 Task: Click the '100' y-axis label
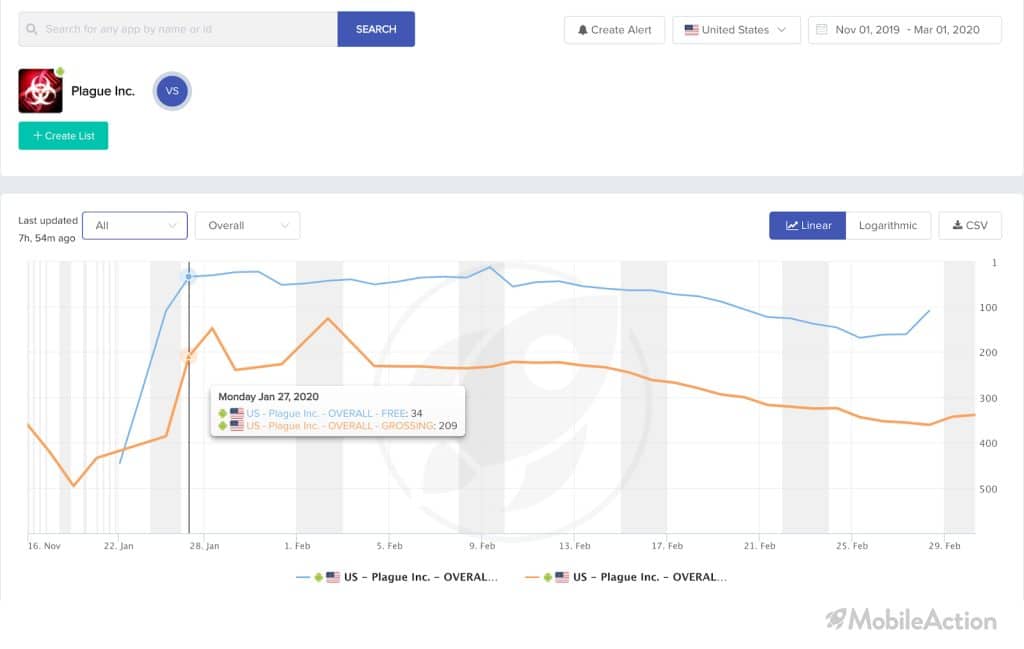(988, 308)
